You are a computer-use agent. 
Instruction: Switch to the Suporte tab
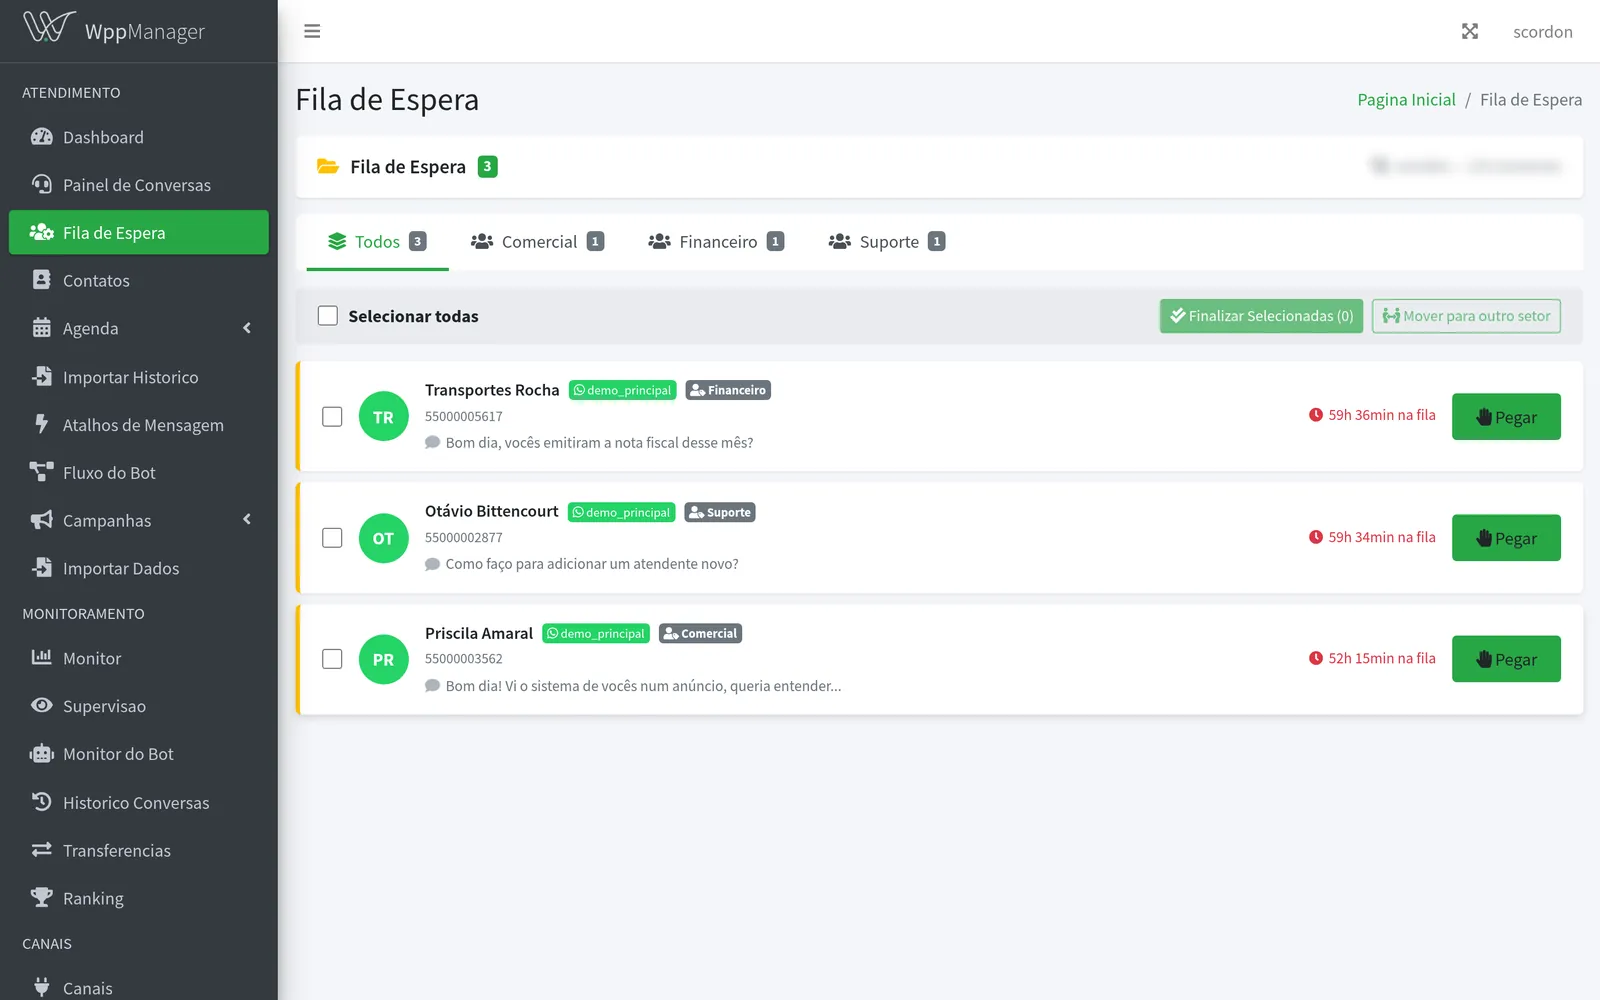point(887,242)
